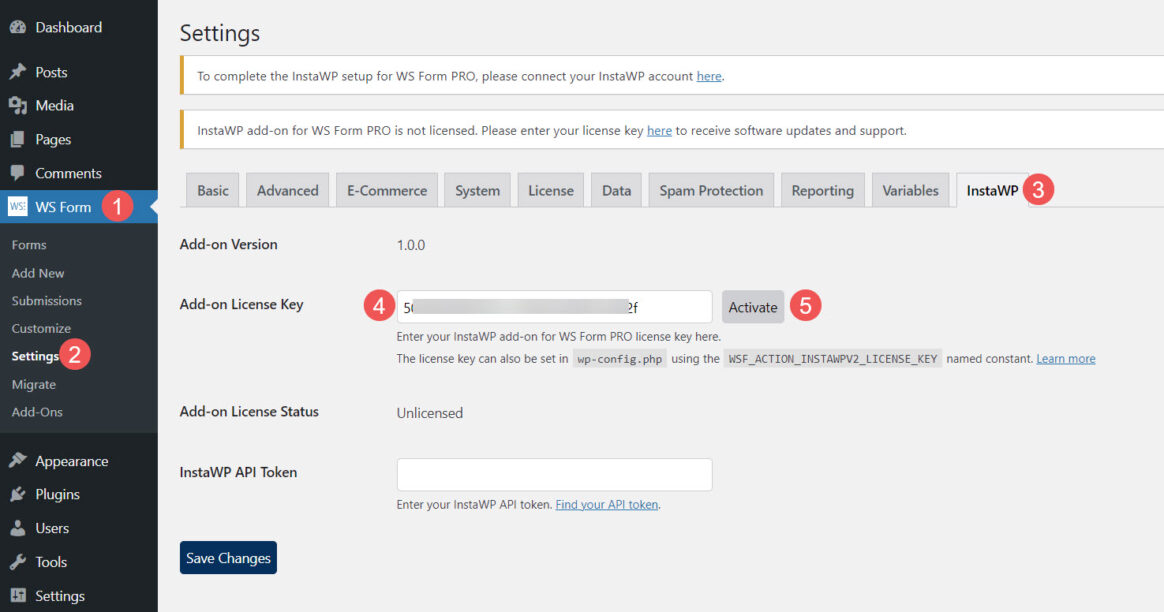Click the Add-on License Status label
1164x612 pixels.
coord(249,411)
